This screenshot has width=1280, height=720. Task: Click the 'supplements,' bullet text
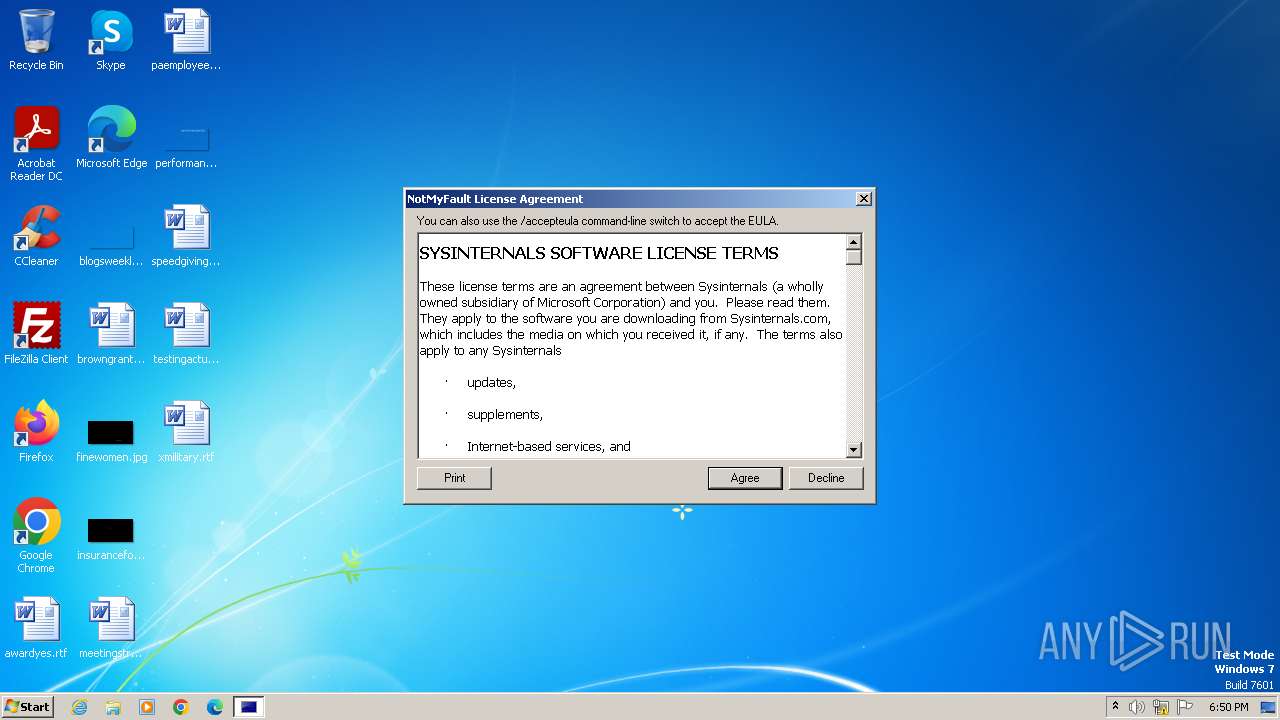505,415
